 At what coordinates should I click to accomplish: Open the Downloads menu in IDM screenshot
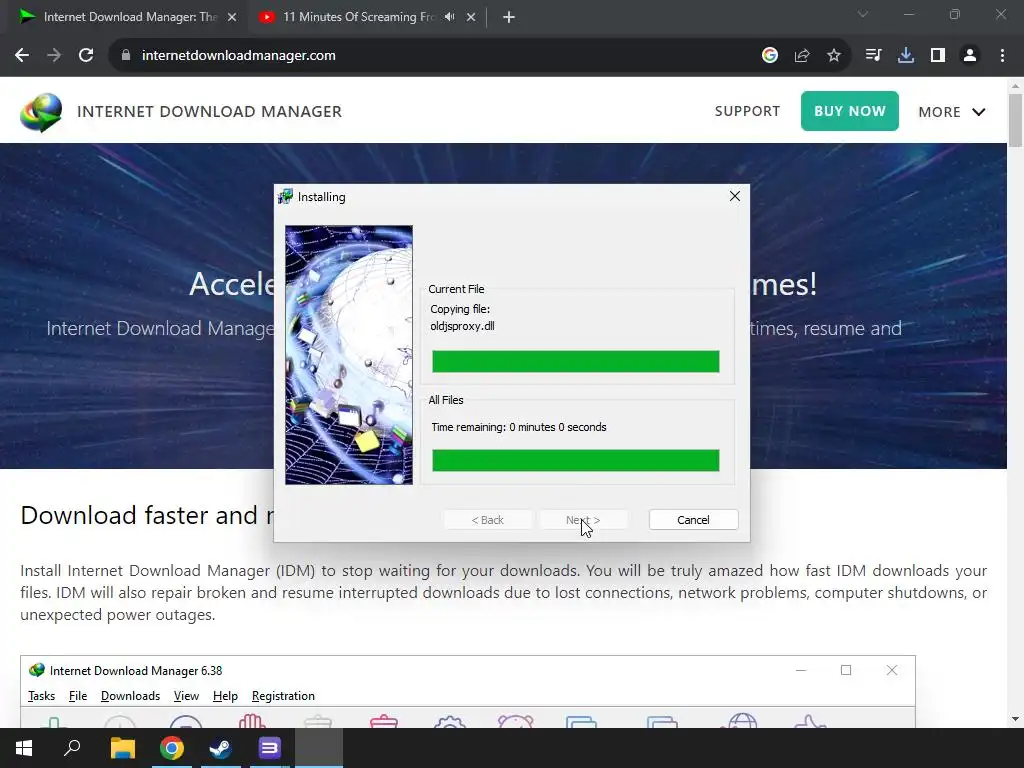[x=130, y=696]
